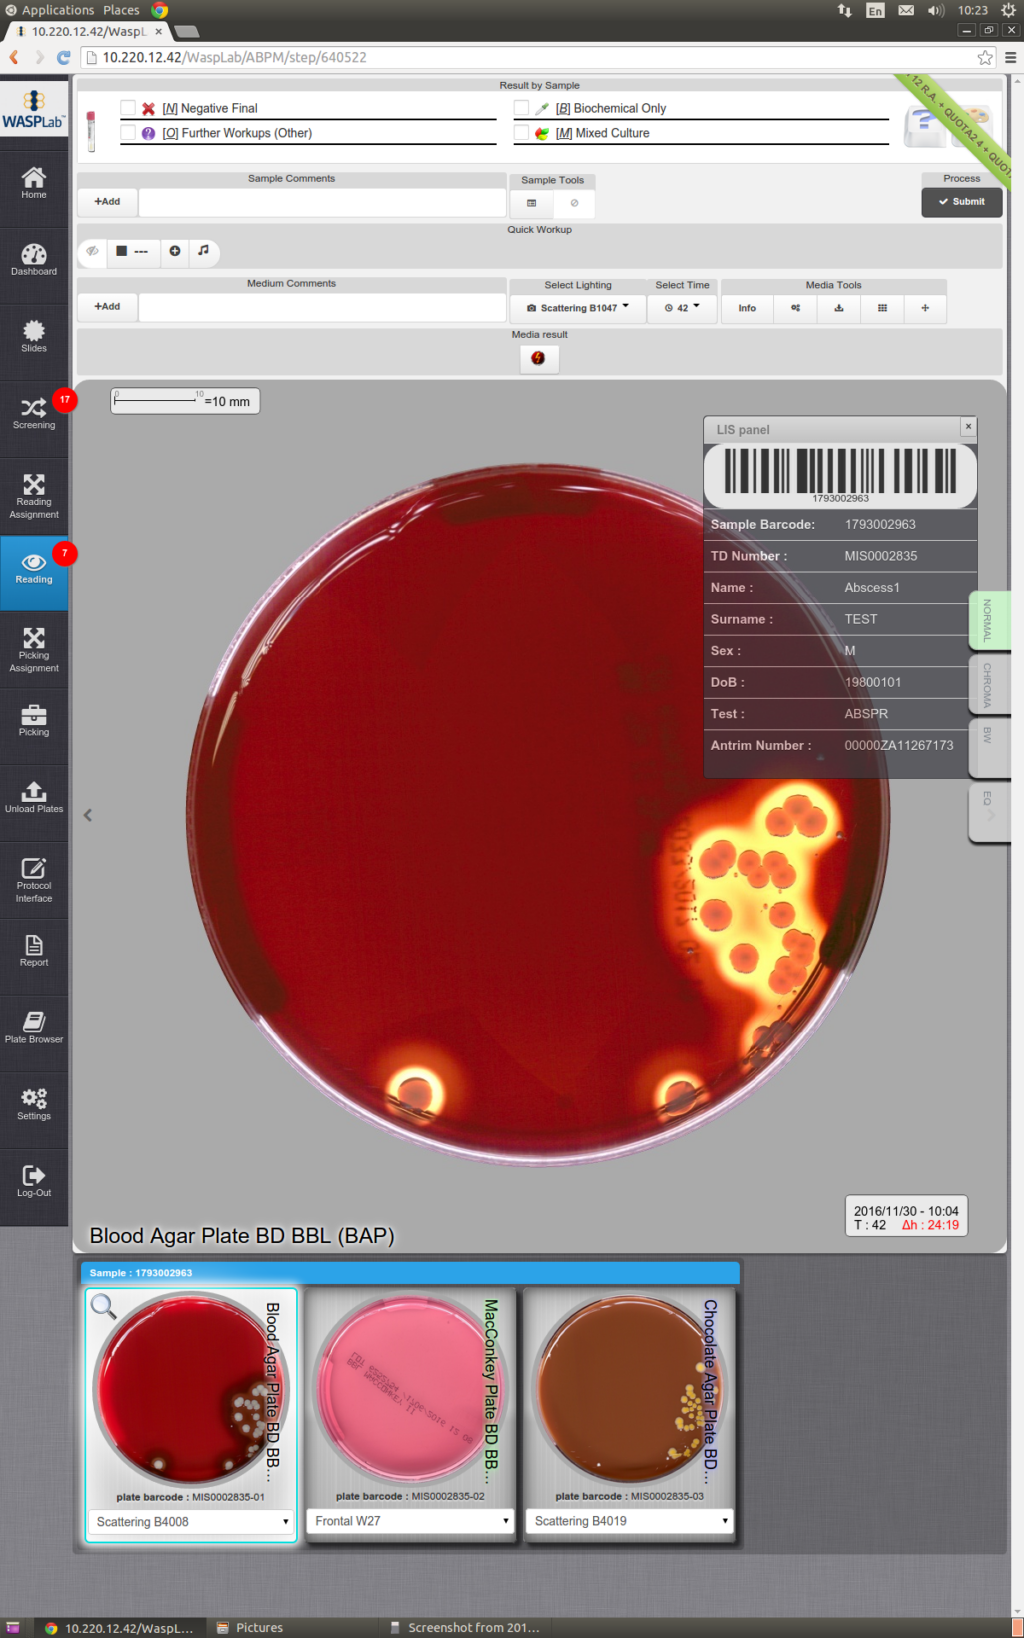Select the NORMAL side tab
1024x1638 pixels.
[x=988, y=620]
